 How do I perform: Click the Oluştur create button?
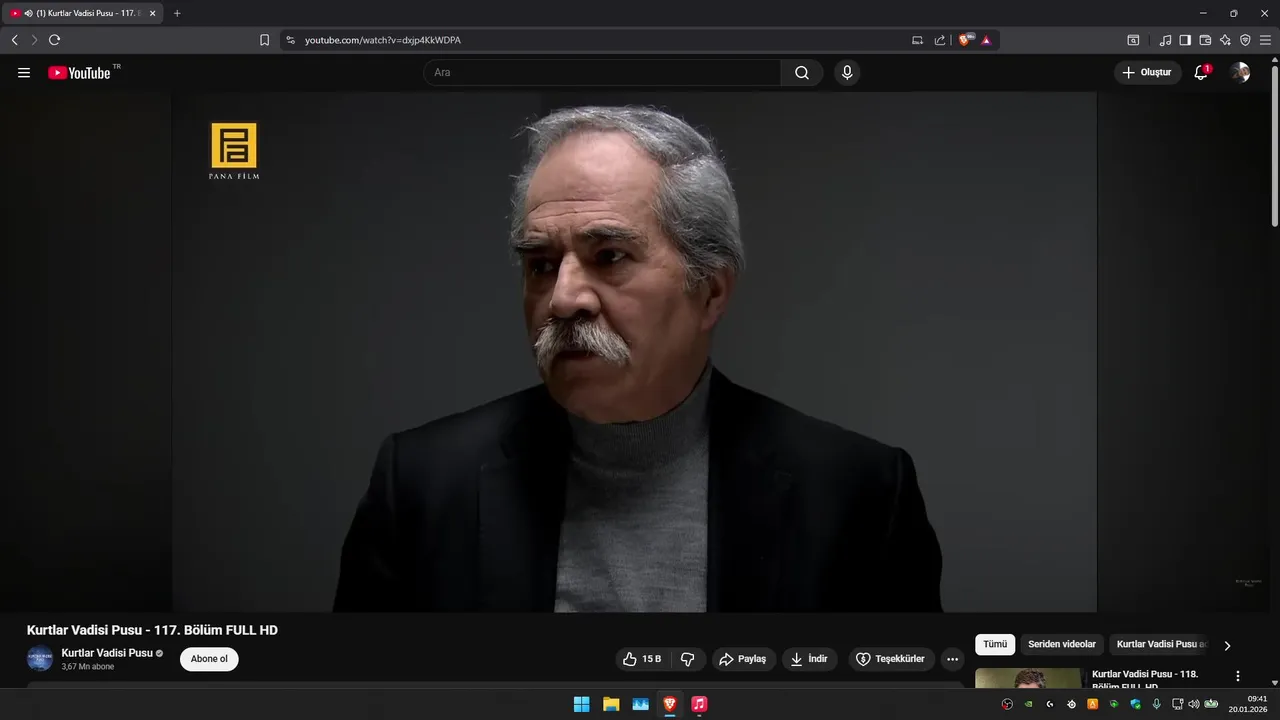1148,73
